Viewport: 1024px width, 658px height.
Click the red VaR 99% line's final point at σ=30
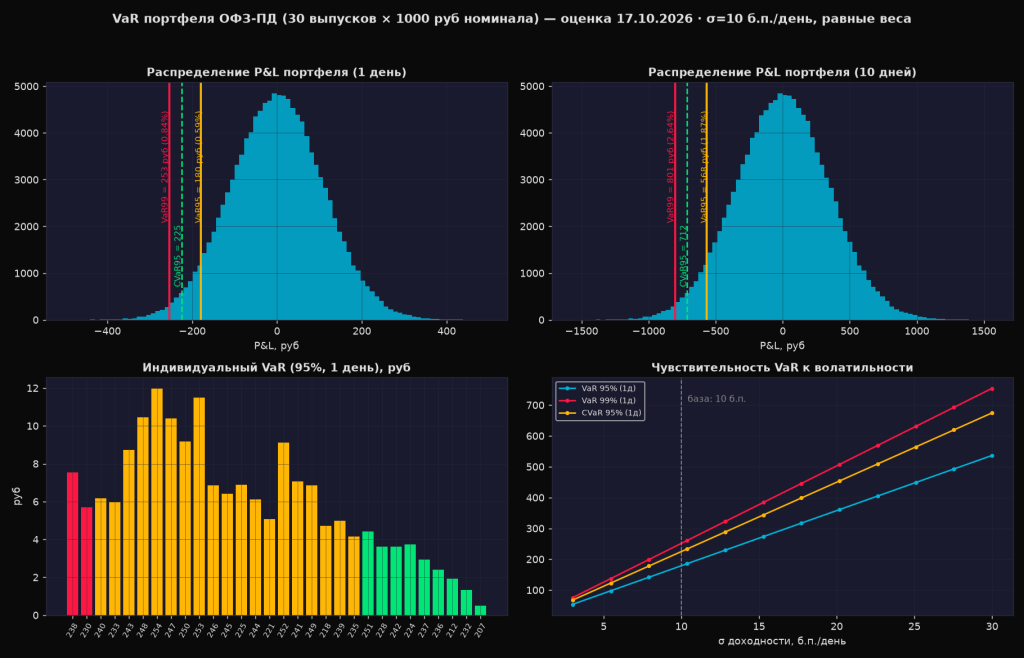click(992, 389)
